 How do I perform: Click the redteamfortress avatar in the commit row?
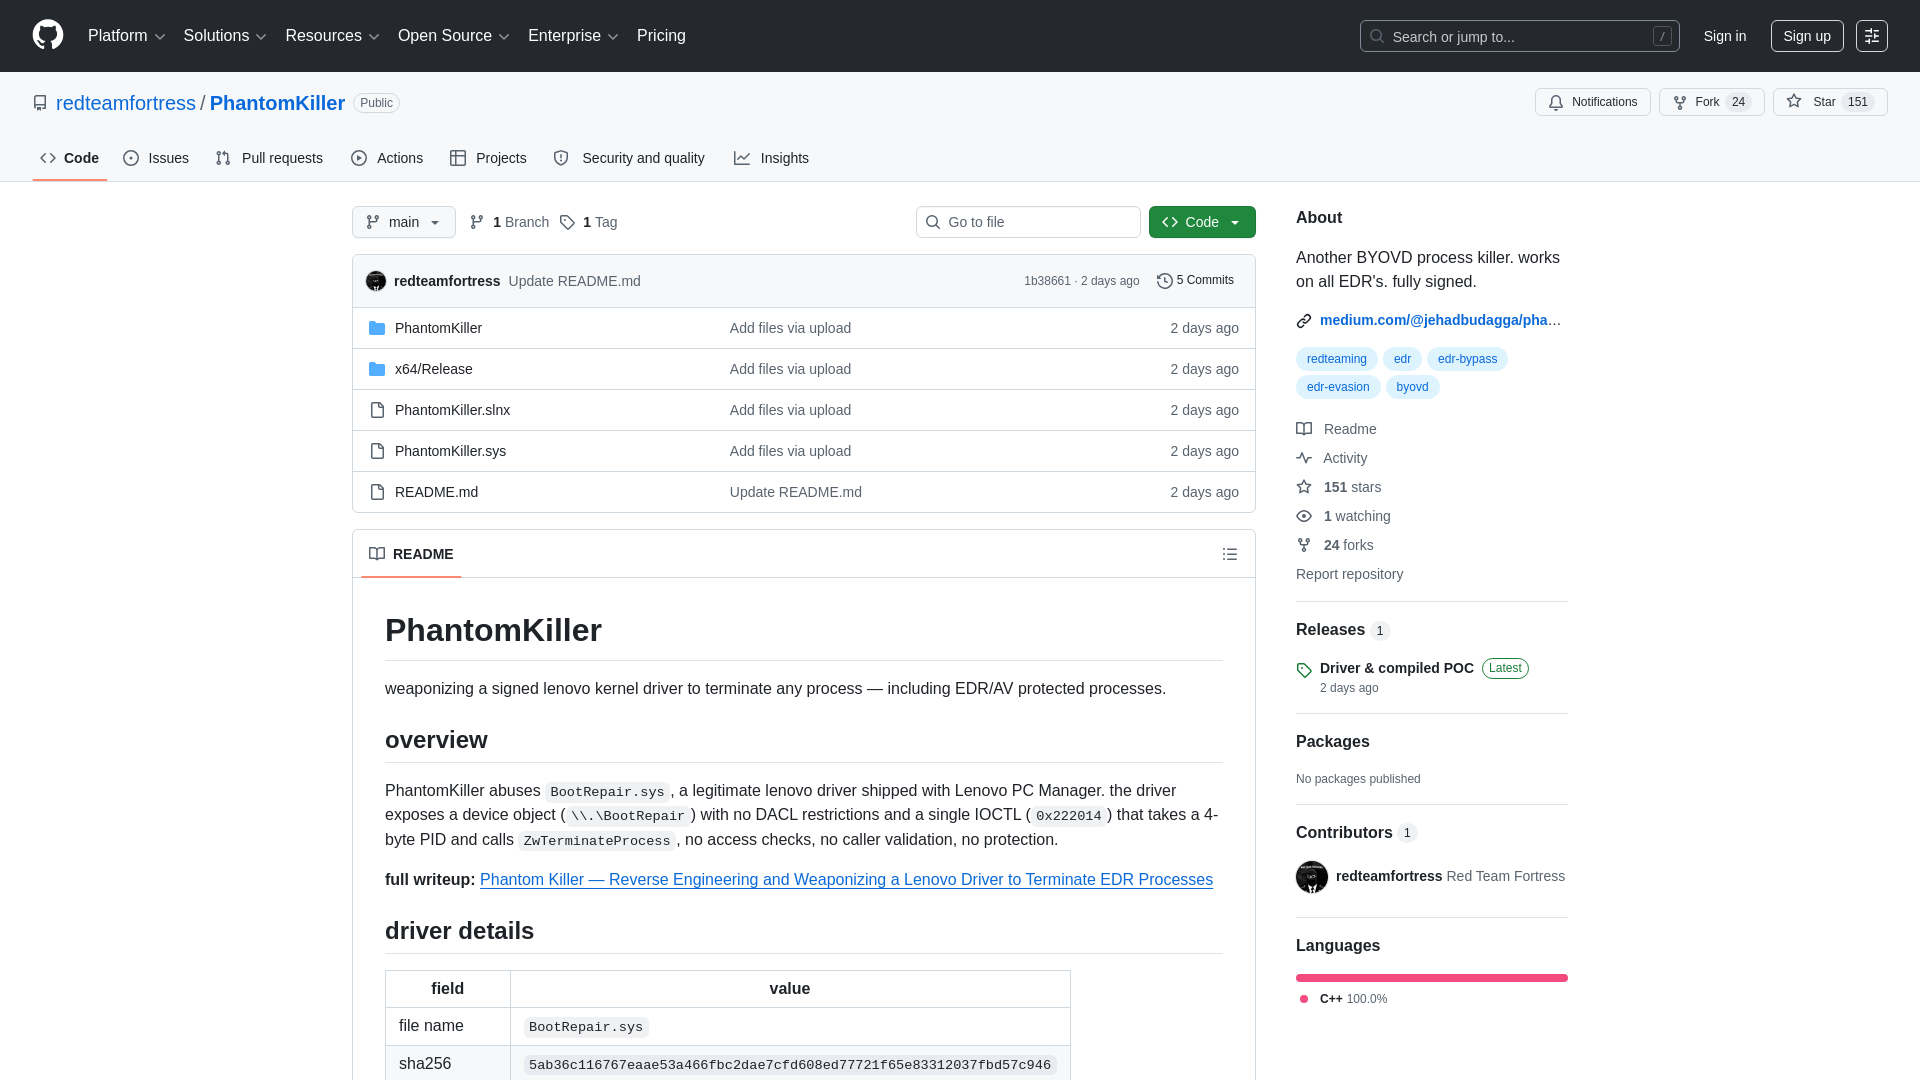pyautogui.click(x=376, y=281)
